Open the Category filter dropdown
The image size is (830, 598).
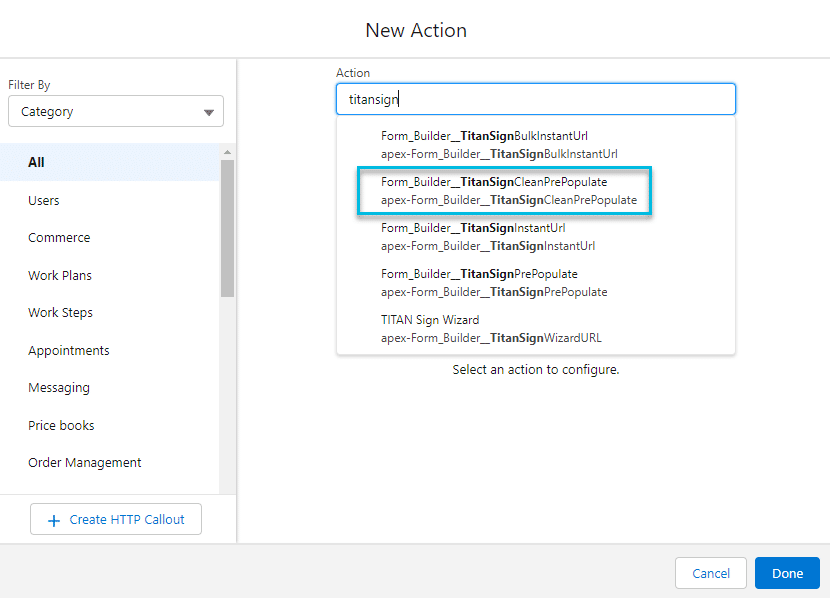[x=115, y=112]
